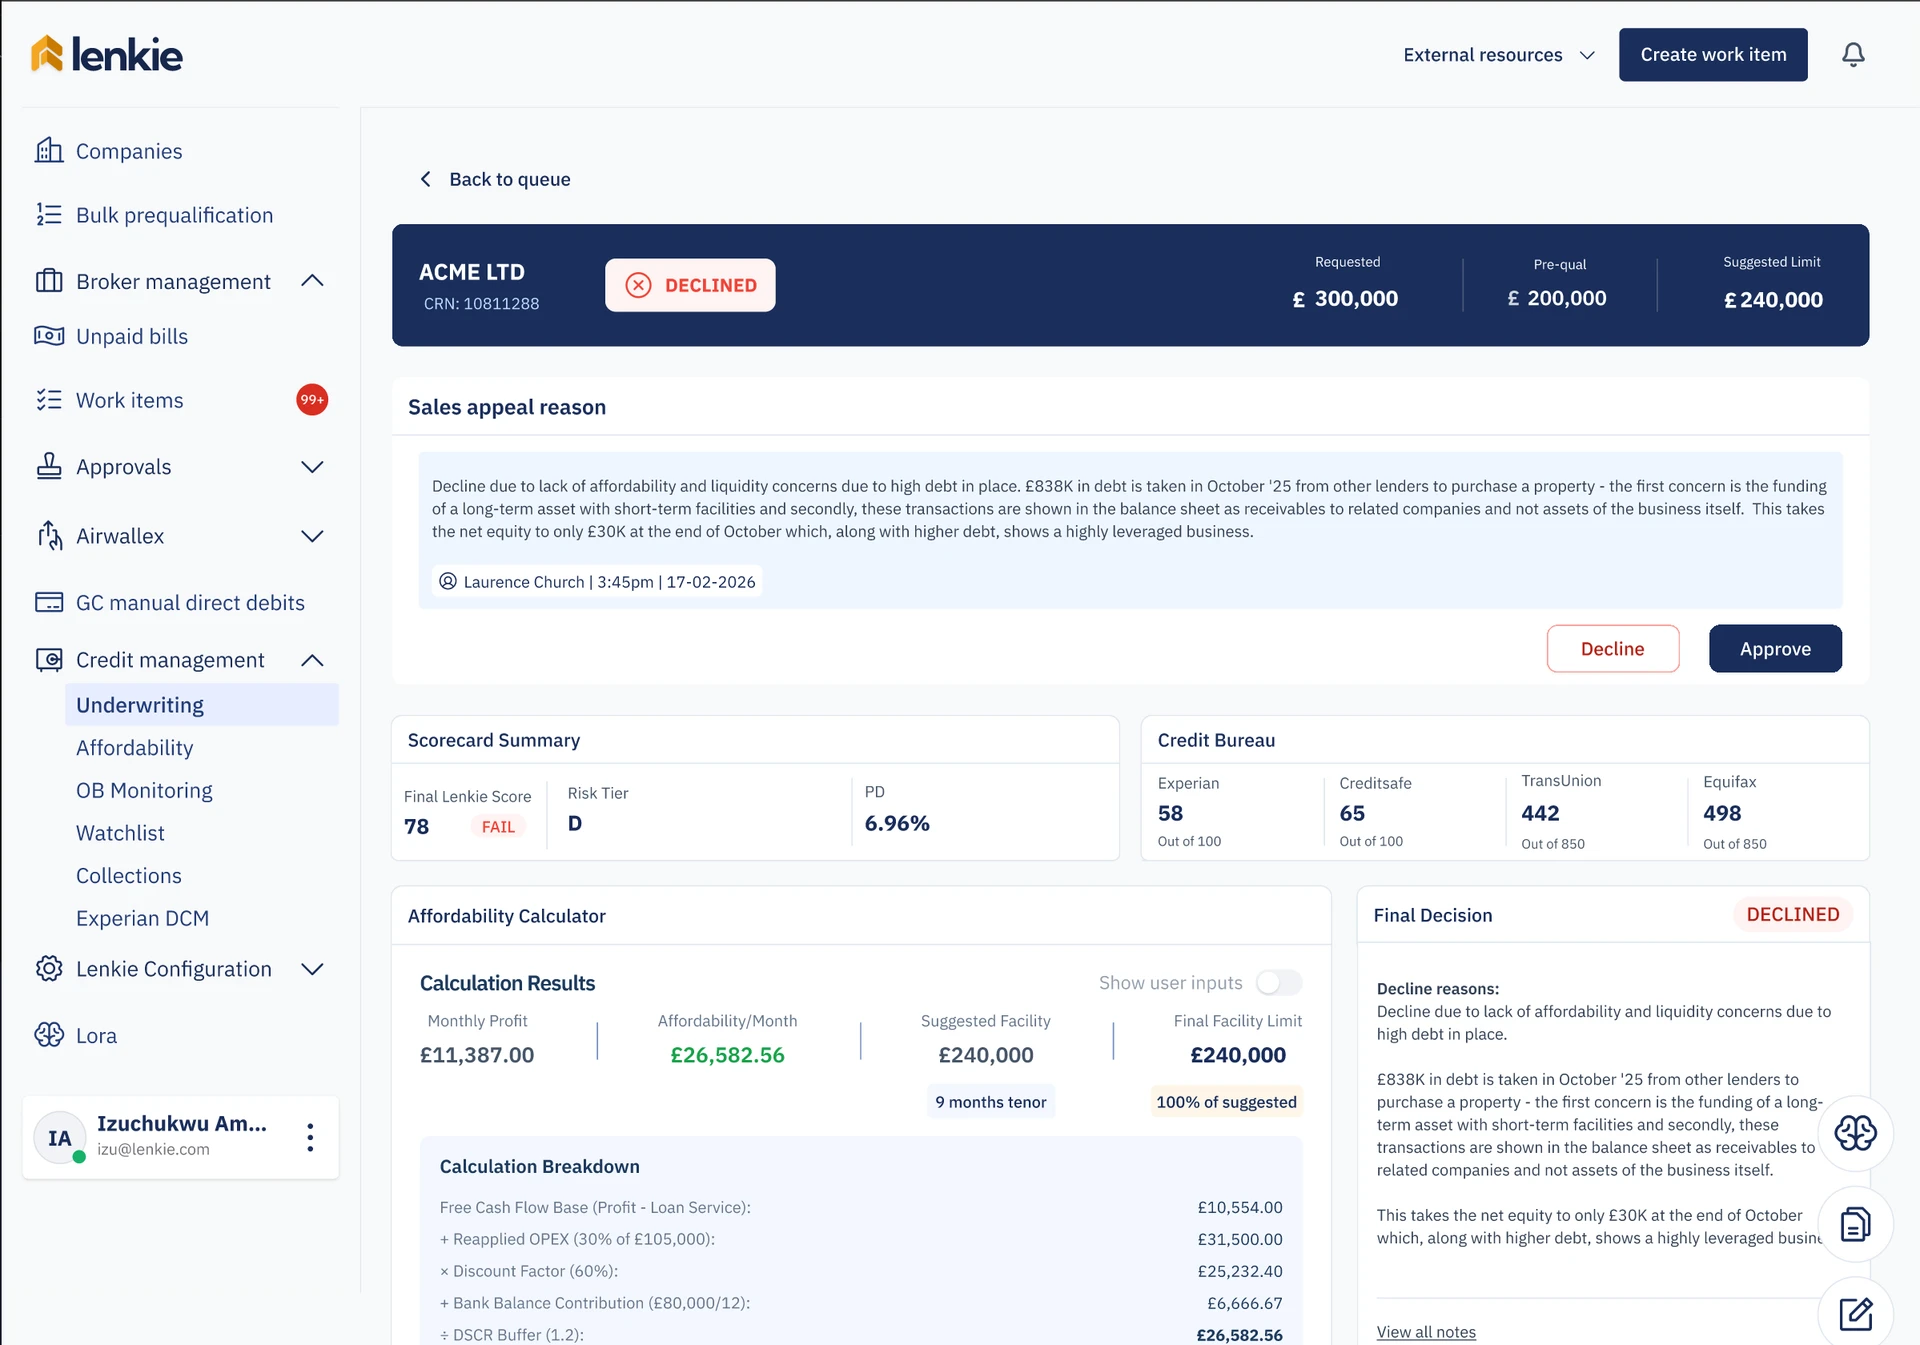1920x1345 pixels.
Task: Expand Approvals section chevron
Action: pyautogui.click(x=312, y=467)
